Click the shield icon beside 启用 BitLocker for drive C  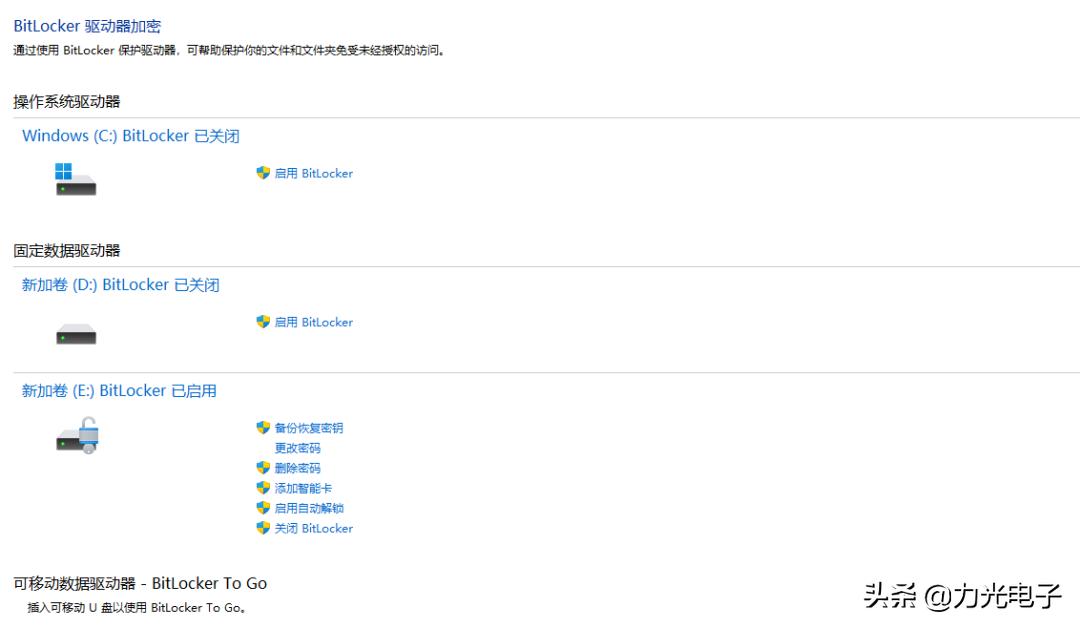262,173
